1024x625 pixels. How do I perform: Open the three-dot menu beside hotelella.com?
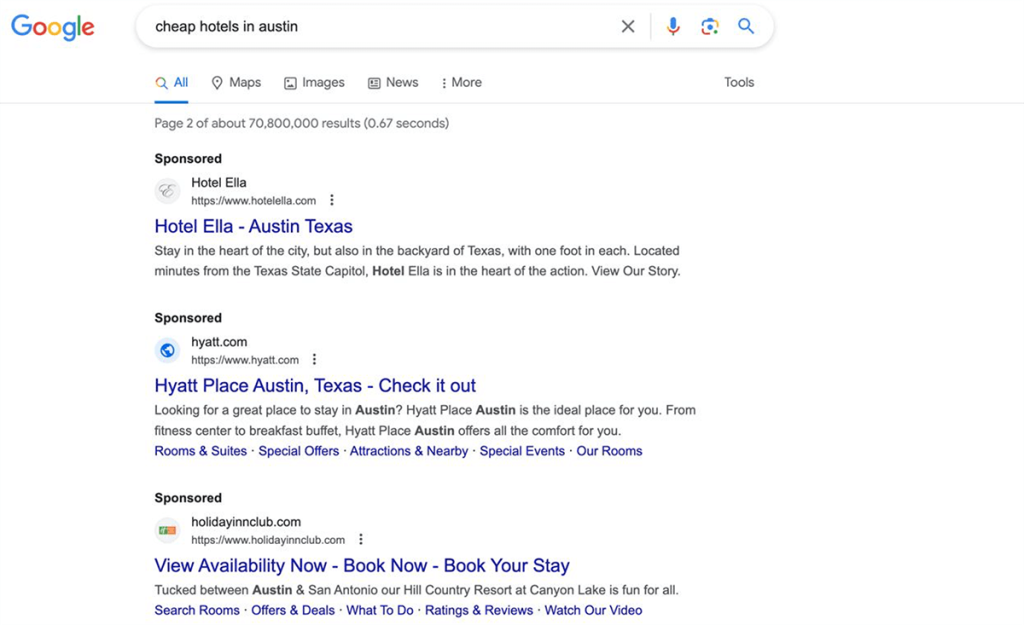click(x=331, y=200)
